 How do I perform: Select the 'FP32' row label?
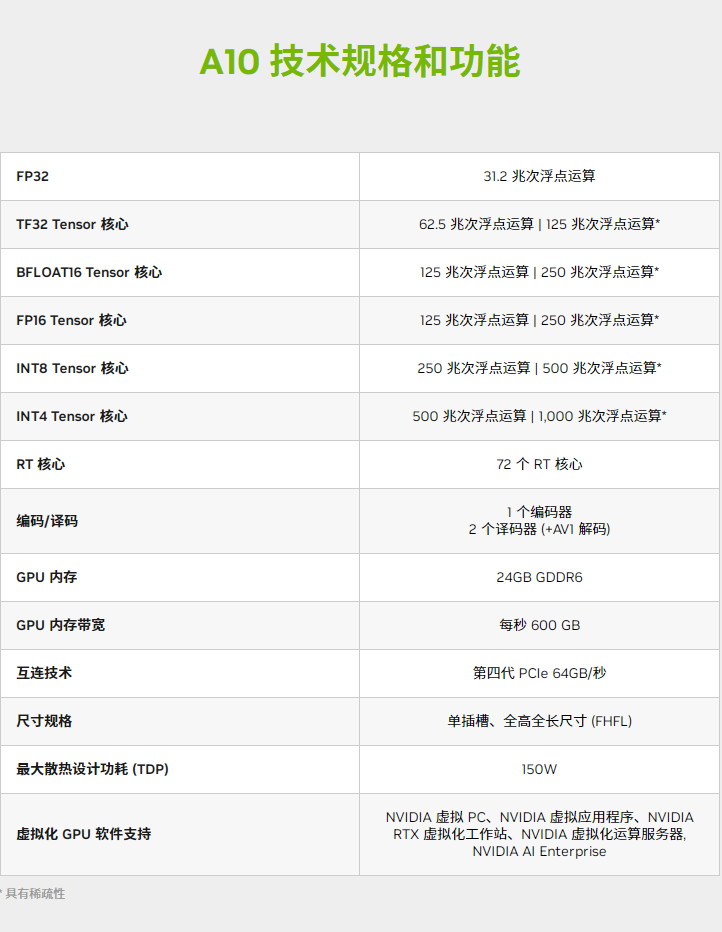click(33, 177)
